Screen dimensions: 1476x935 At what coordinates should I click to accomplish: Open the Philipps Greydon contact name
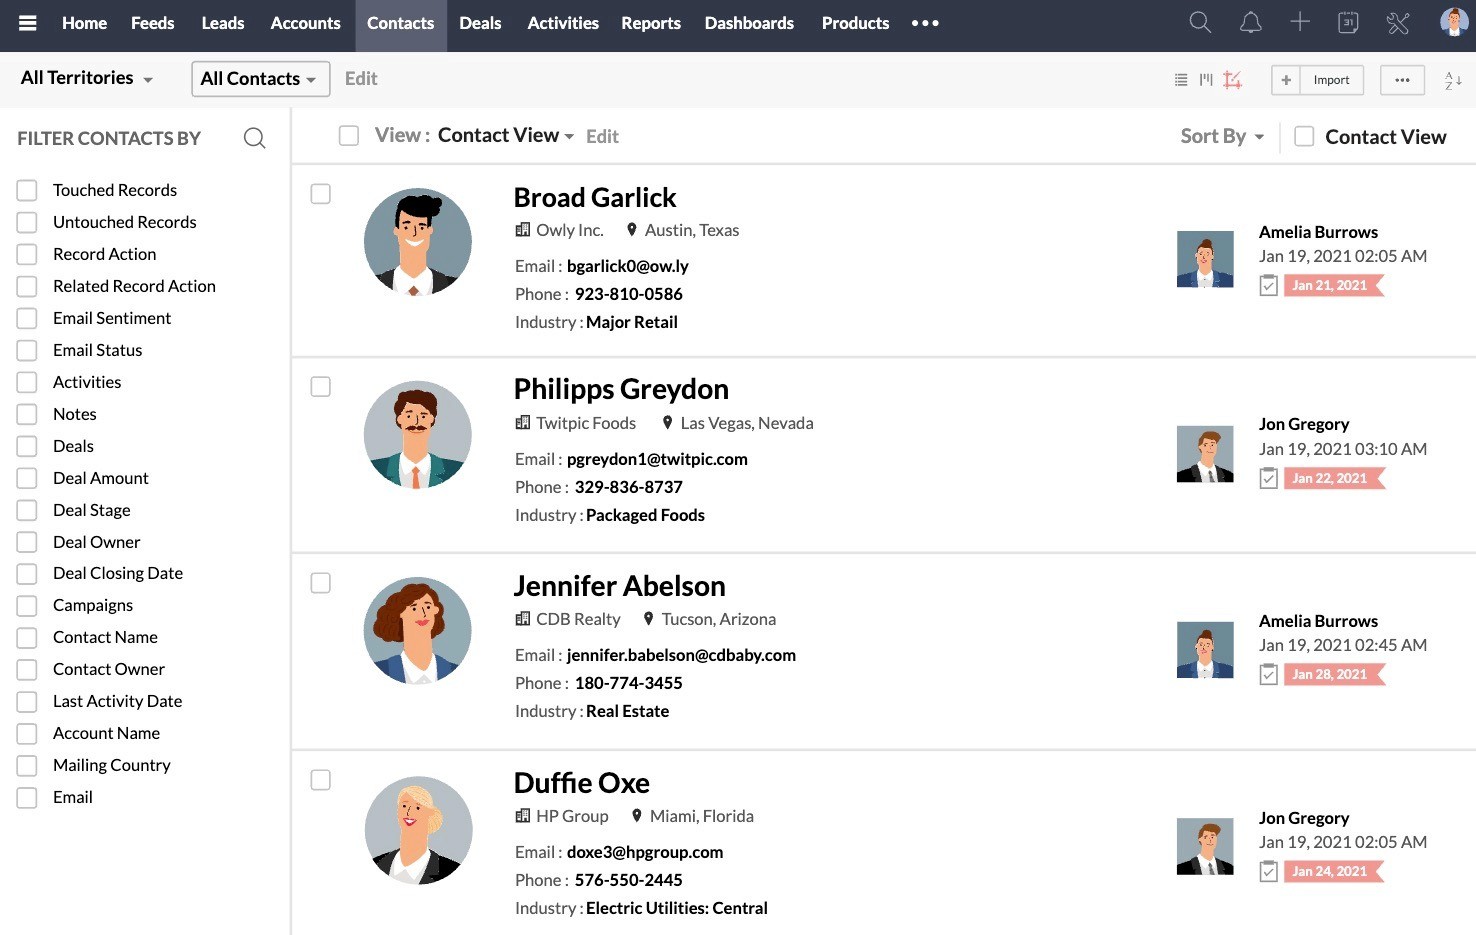point(621,389)
